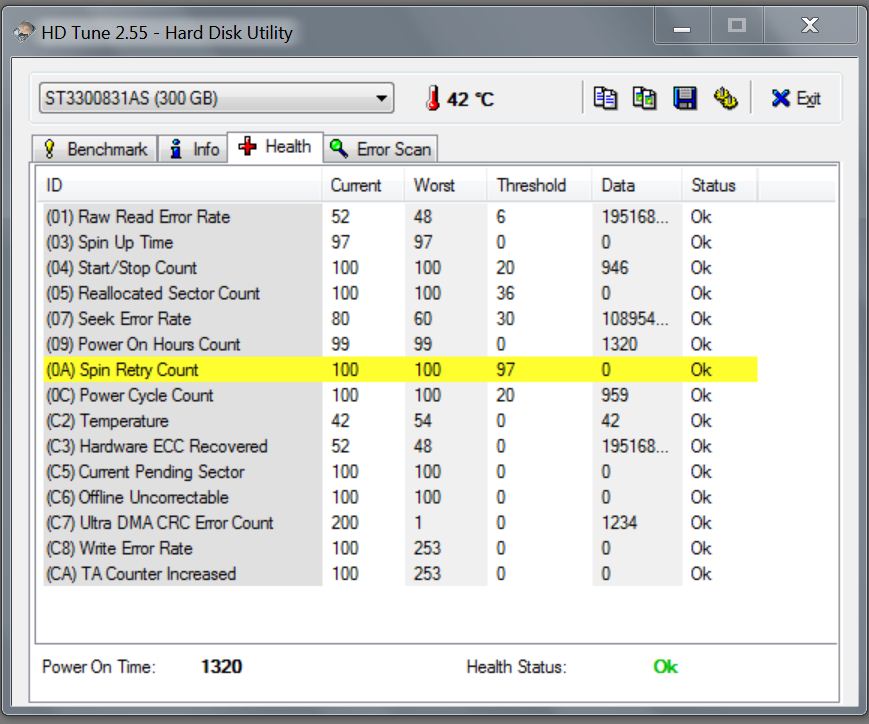Screen dimensions: 869x724
Task: Click the Threshold column header
Action: pos(539,185)
